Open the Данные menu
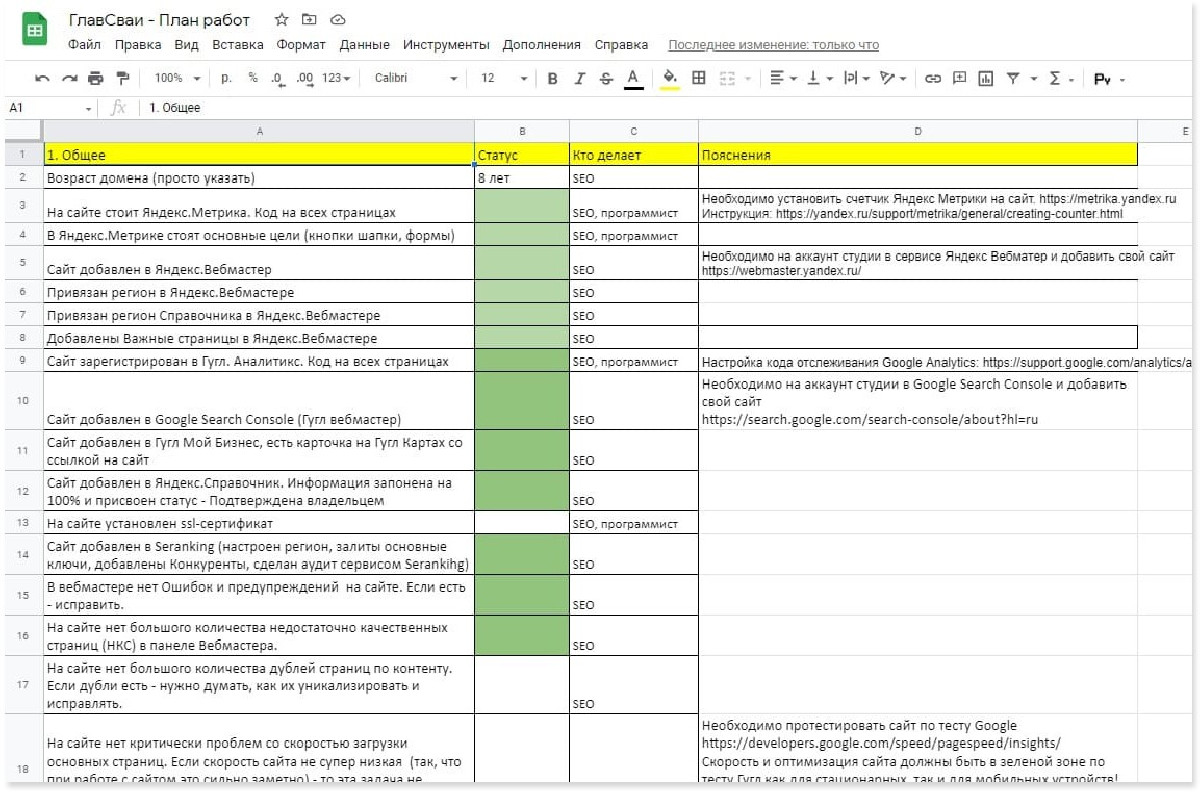This screenshot has width=1200, height=794. point(364,45)
